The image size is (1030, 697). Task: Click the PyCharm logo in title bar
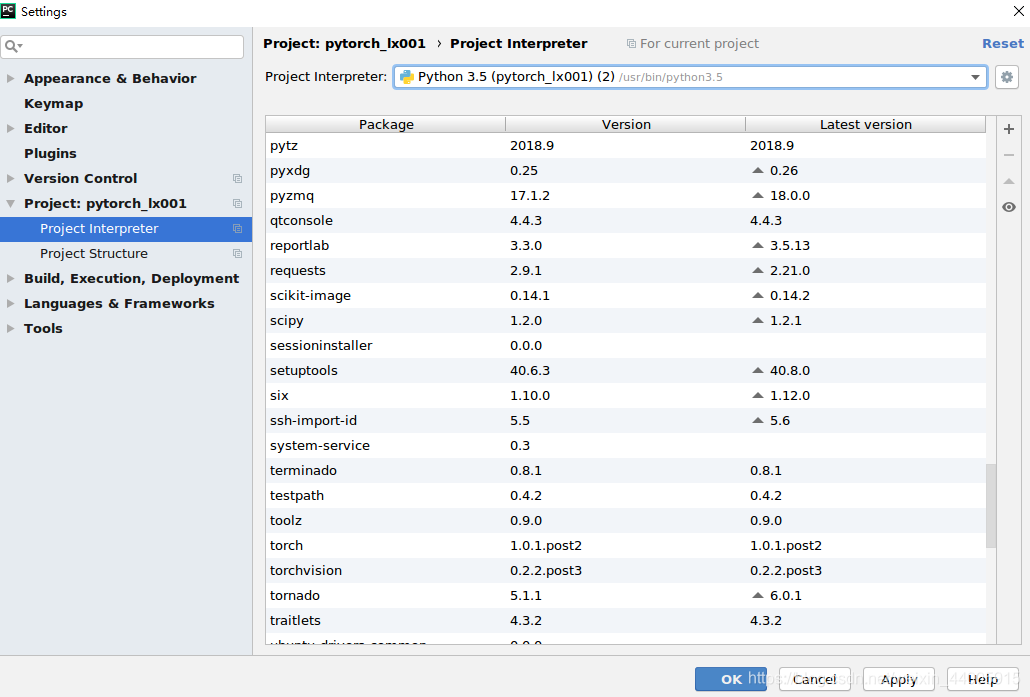pyautogui.click(x=9, y=11)
